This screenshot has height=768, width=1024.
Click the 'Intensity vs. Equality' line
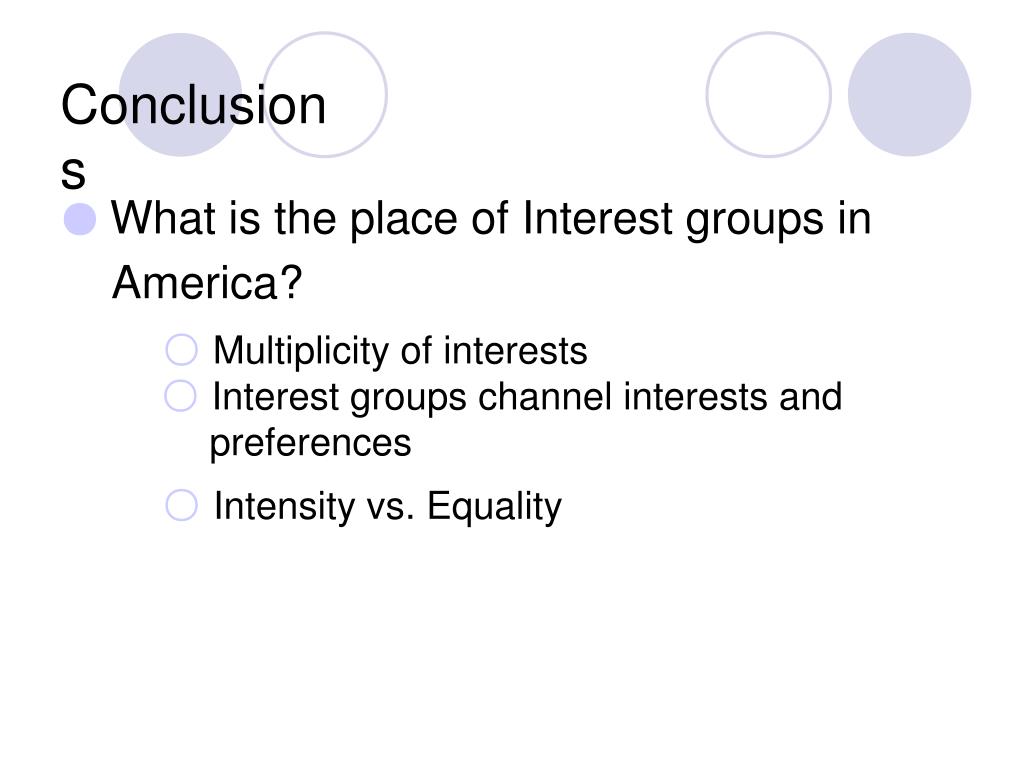click(x=388, y=506)
